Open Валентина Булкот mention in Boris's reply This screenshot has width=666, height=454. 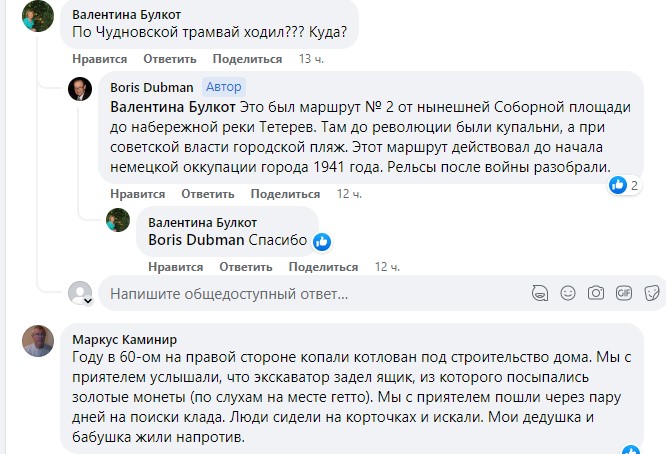[x=172, y=107]
